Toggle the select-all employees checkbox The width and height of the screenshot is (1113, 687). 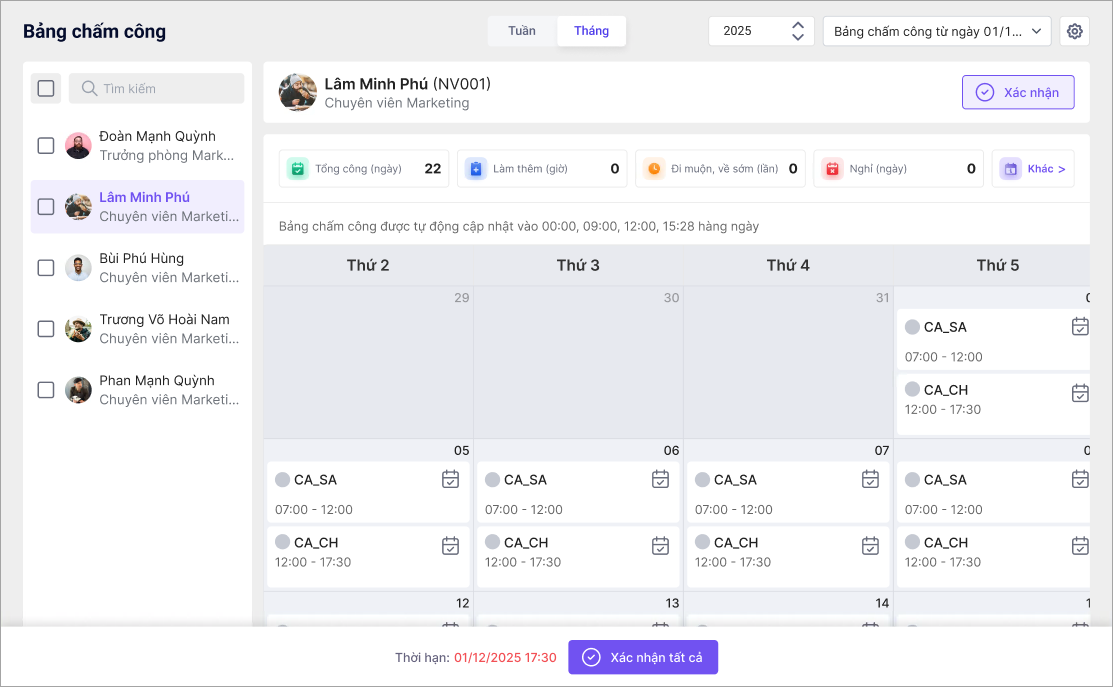pyautogui.click(x=45, y=89)
